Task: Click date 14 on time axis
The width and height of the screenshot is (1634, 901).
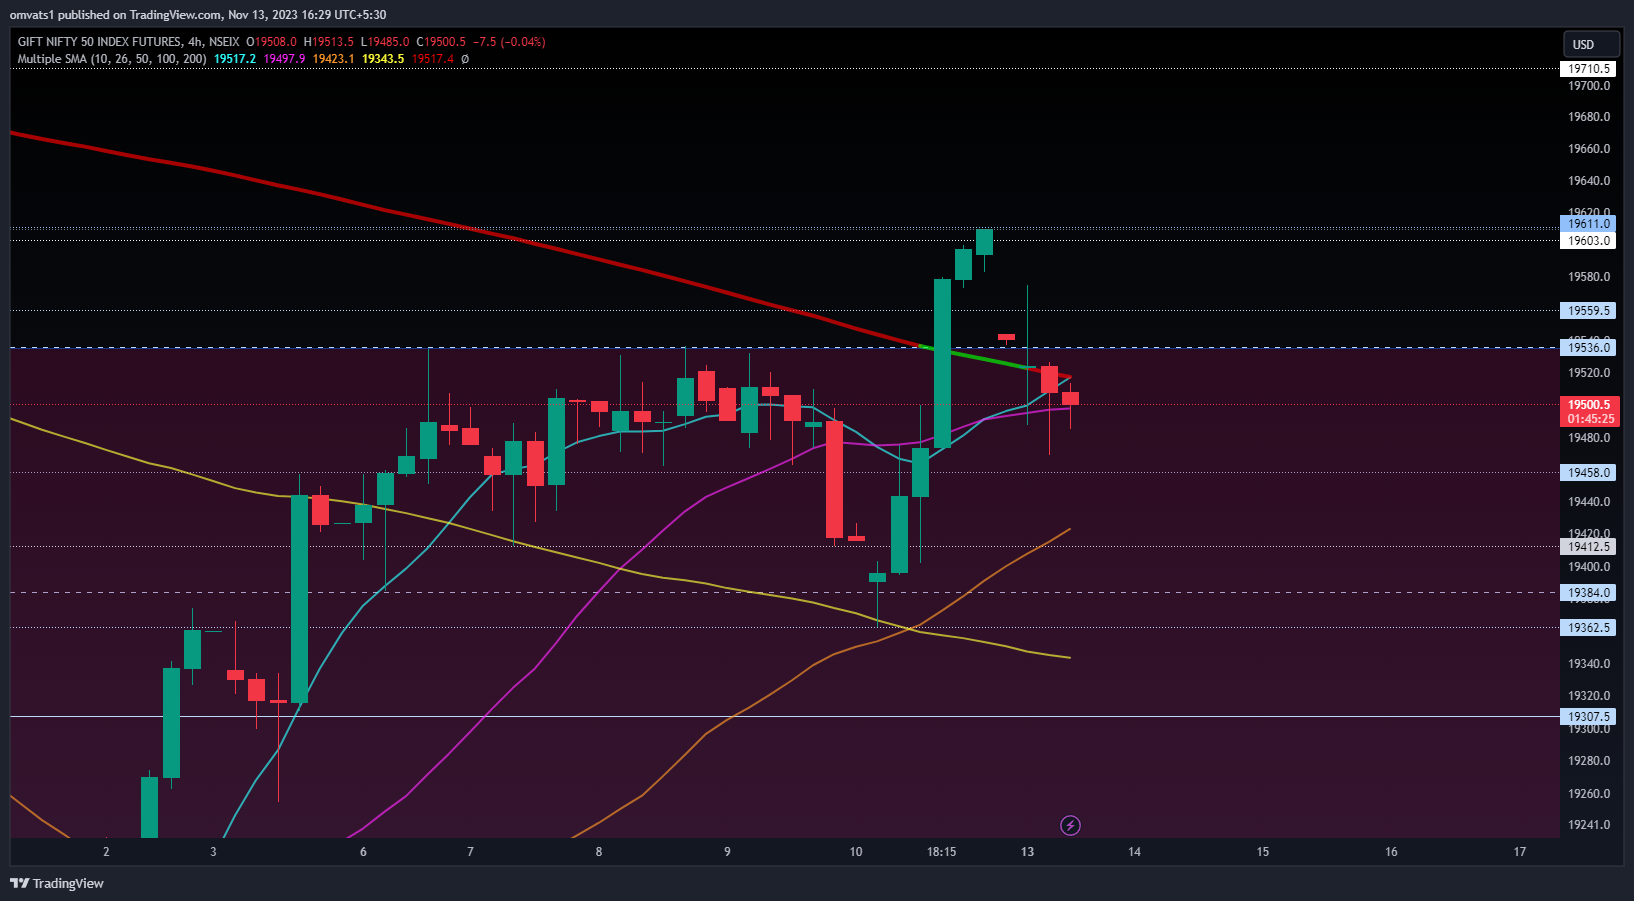Action: [x=1134, y=852]
